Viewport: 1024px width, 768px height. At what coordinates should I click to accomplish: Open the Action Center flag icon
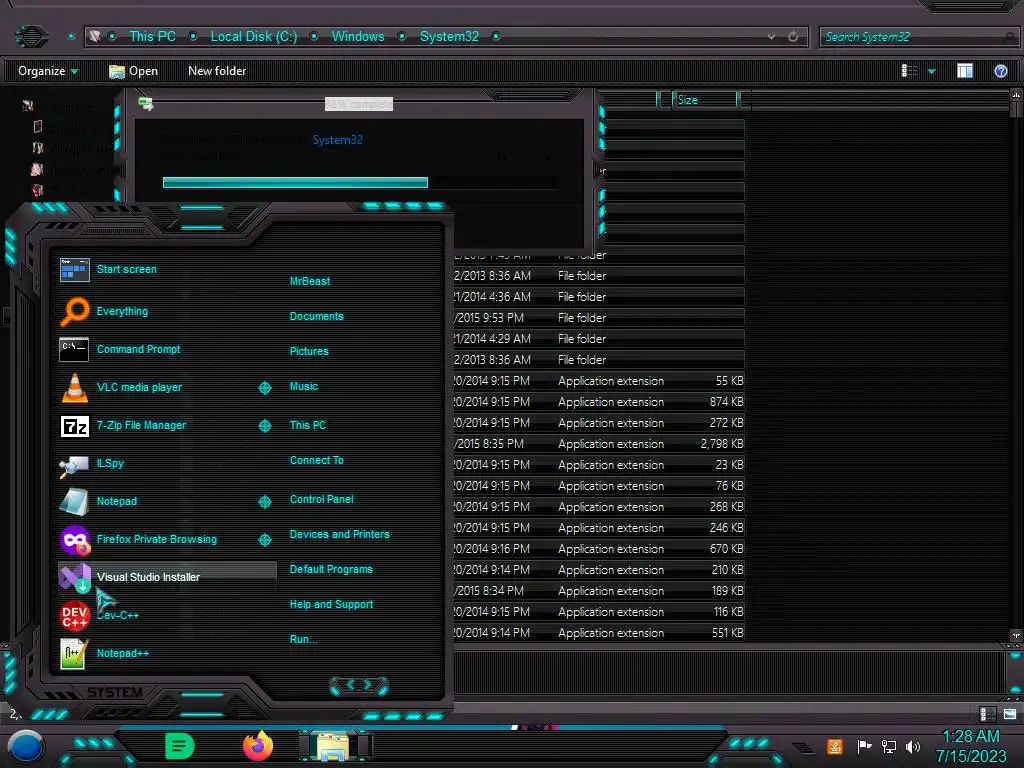coord(864,746)
